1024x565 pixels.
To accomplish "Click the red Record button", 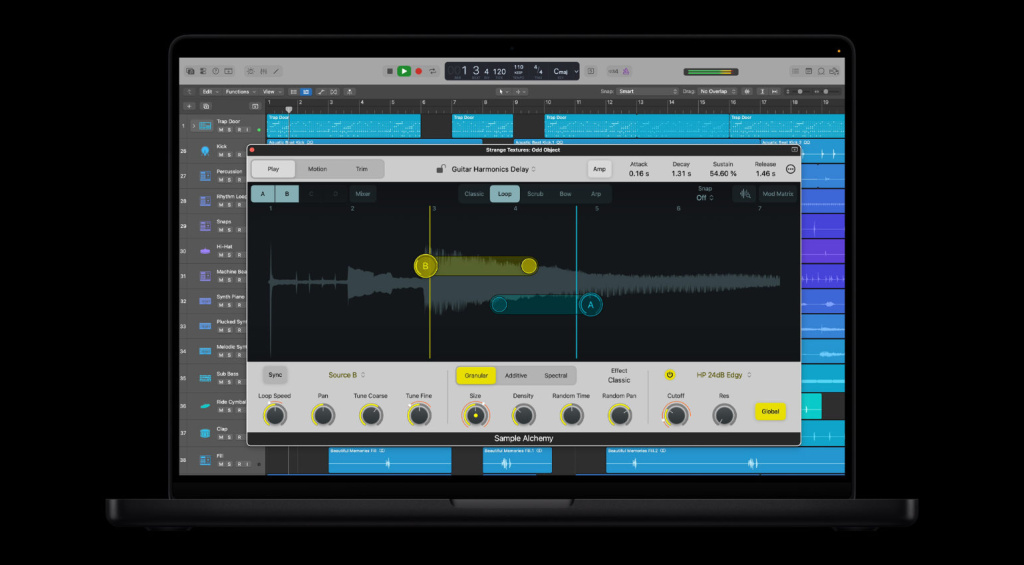I will tap(419, 71).
